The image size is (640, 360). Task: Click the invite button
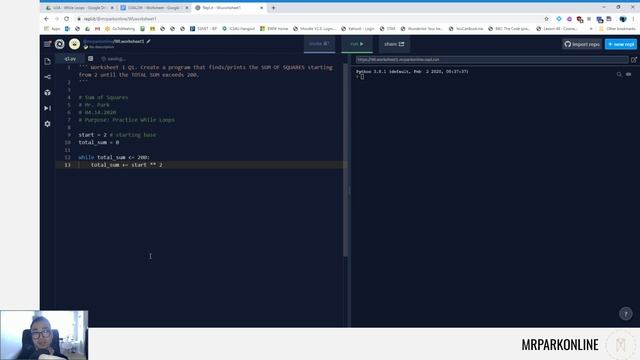tap(319, 44)
